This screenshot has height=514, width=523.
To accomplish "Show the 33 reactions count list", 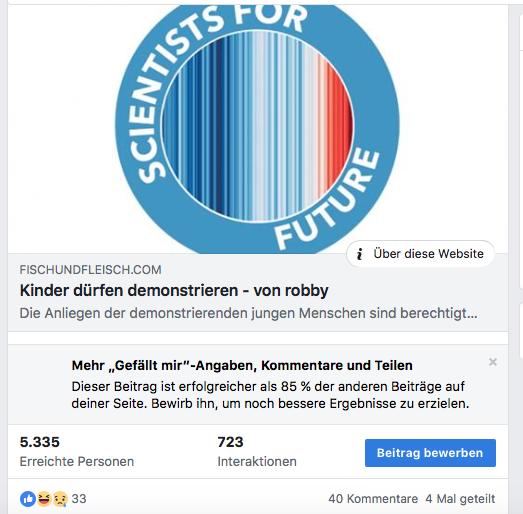I will point(79,499).
